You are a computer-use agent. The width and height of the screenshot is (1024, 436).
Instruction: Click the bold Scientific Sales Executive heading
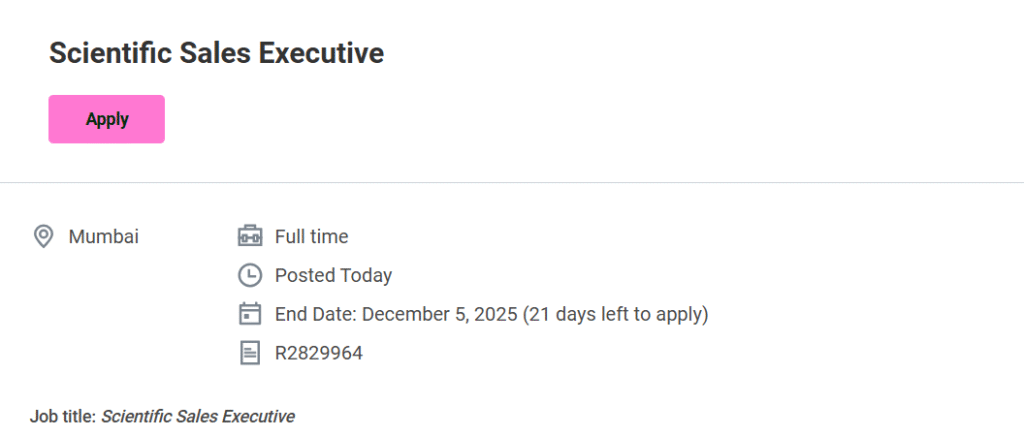point(216,53)
